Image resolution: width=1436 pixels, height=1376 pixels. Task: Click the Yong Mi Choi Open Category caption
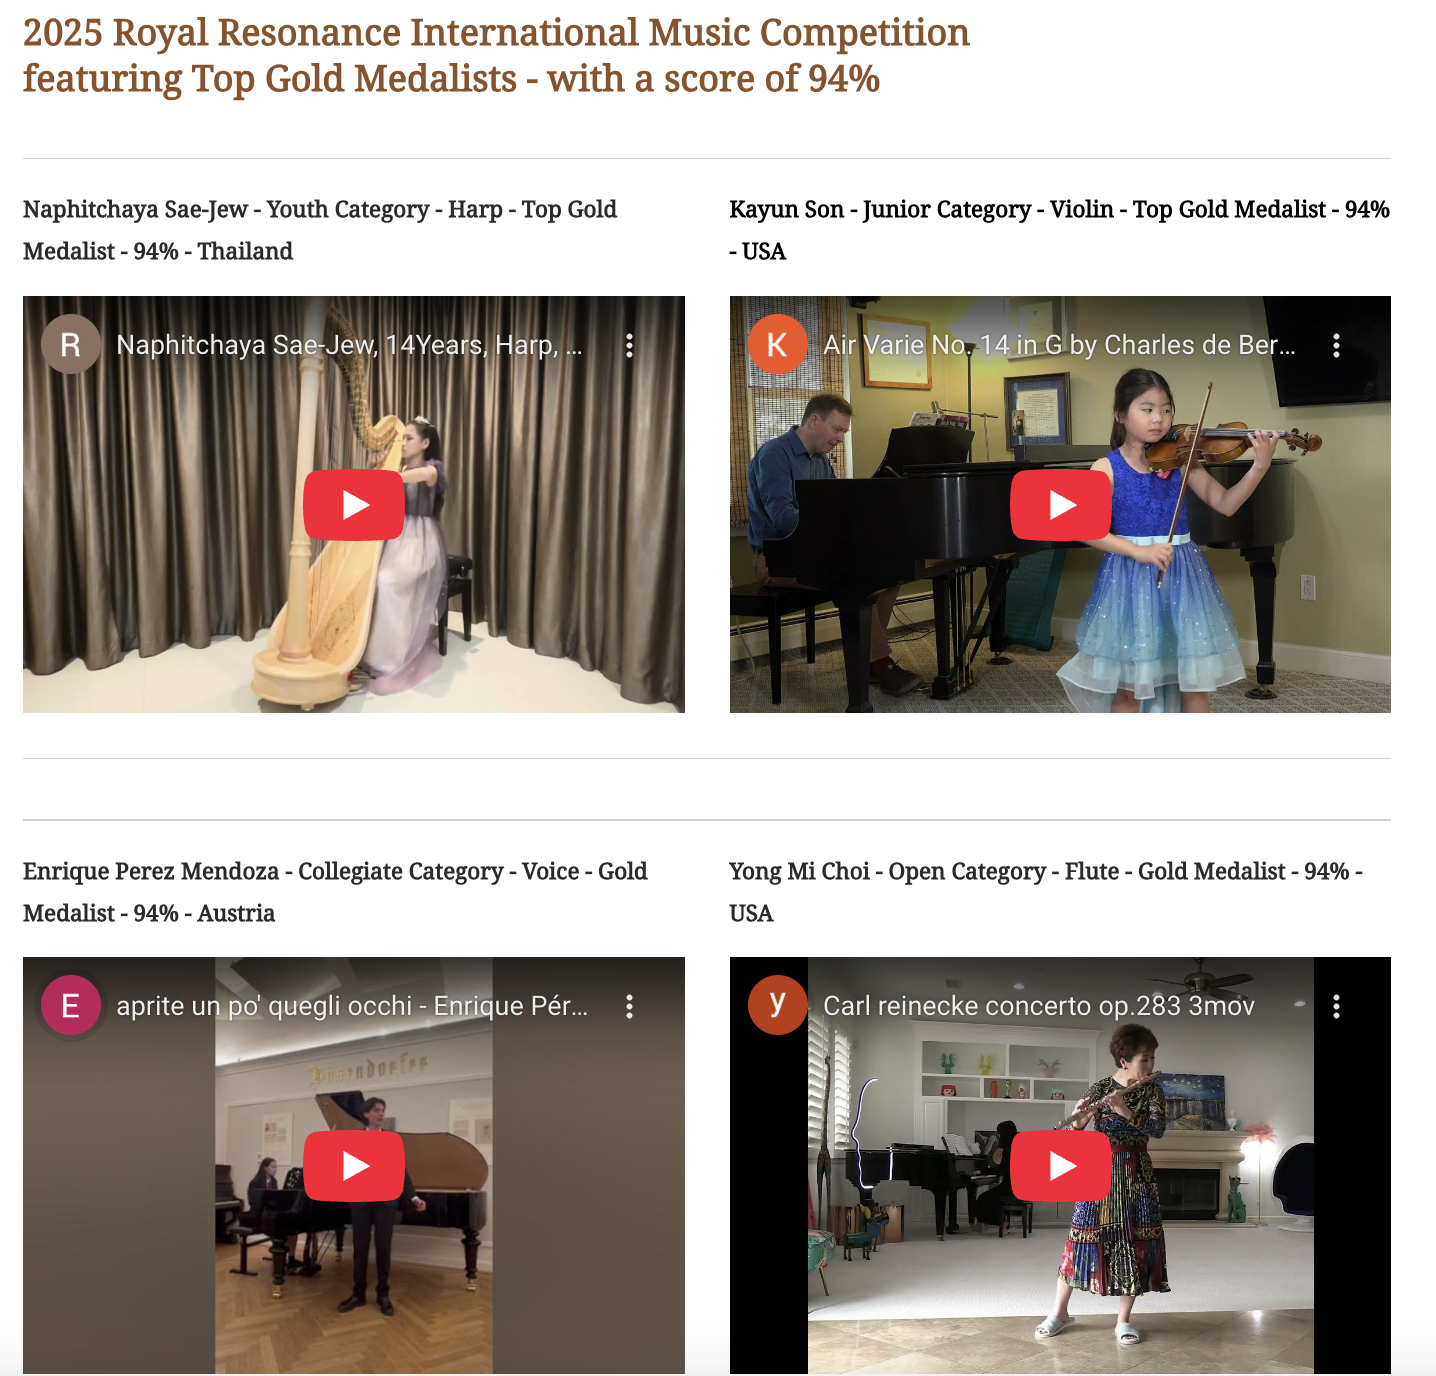tap(1046, 892)
